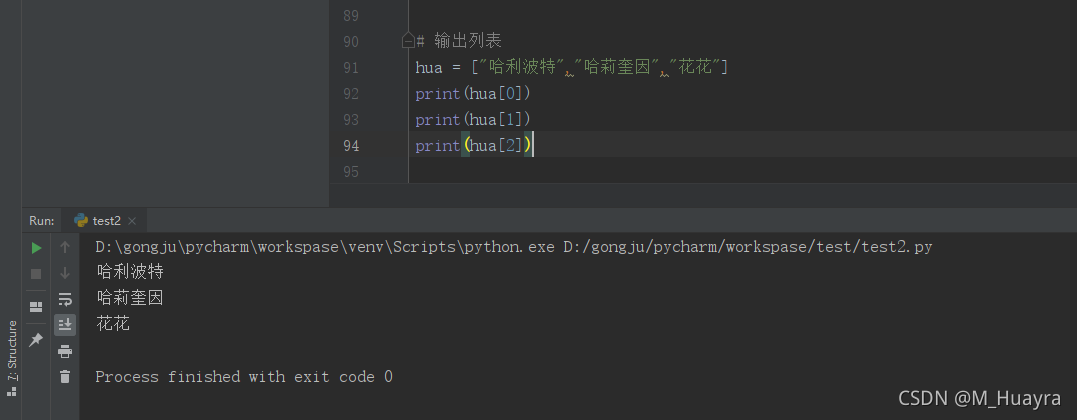This screenshot has height=420, width=1077.
Task: Click line number 94 in the gutter
Action: pyautogui.click(x=350, y=145)
